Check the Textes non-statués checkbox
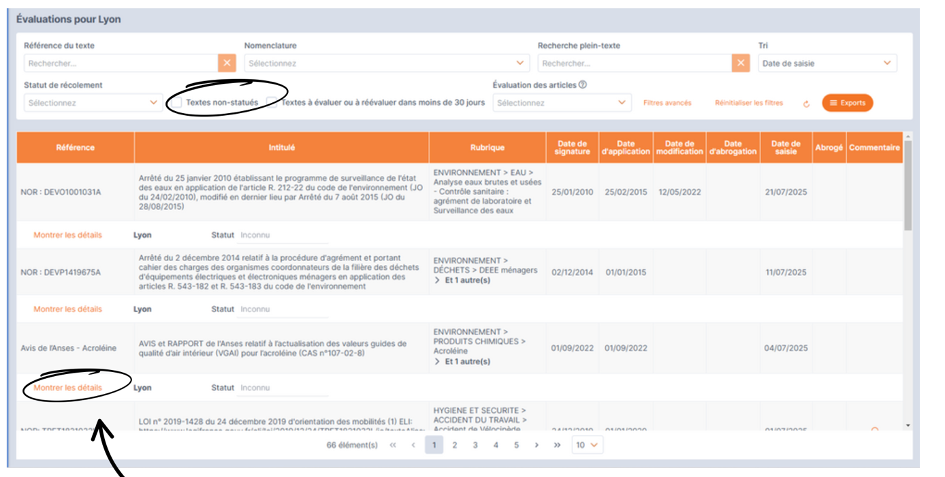 pos(176,102)
